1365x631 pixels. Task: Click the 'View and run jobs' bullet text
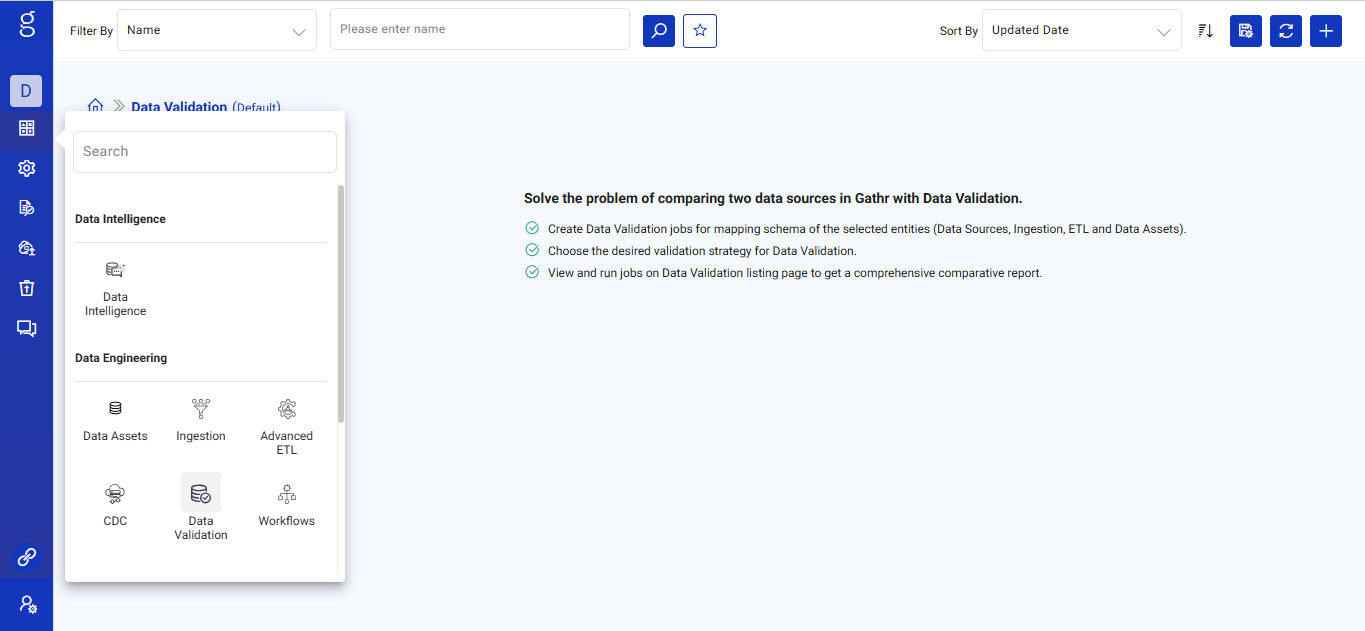coord(795,273)
